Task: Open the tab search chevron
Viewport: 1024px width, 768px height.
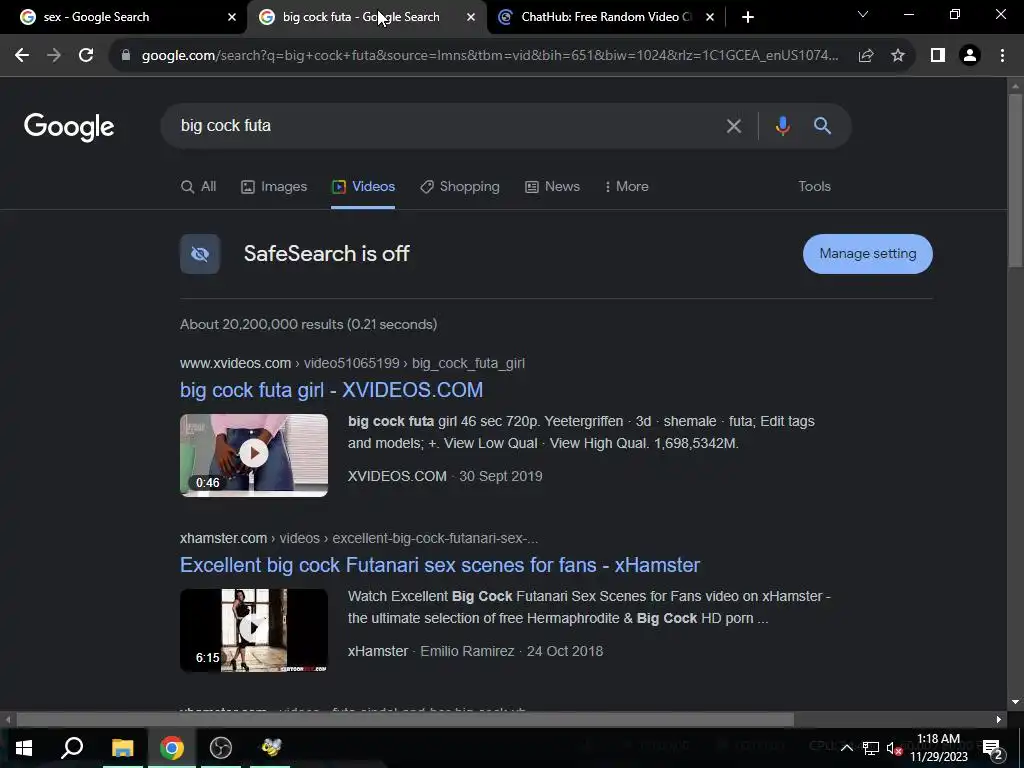Action: (x=863, y=14)
